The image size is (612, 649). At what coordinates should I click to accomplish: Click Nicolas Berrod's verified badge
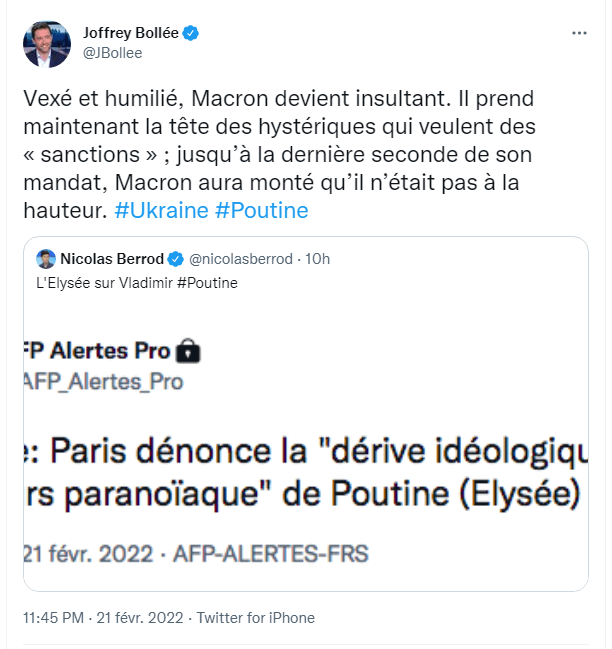174,260
